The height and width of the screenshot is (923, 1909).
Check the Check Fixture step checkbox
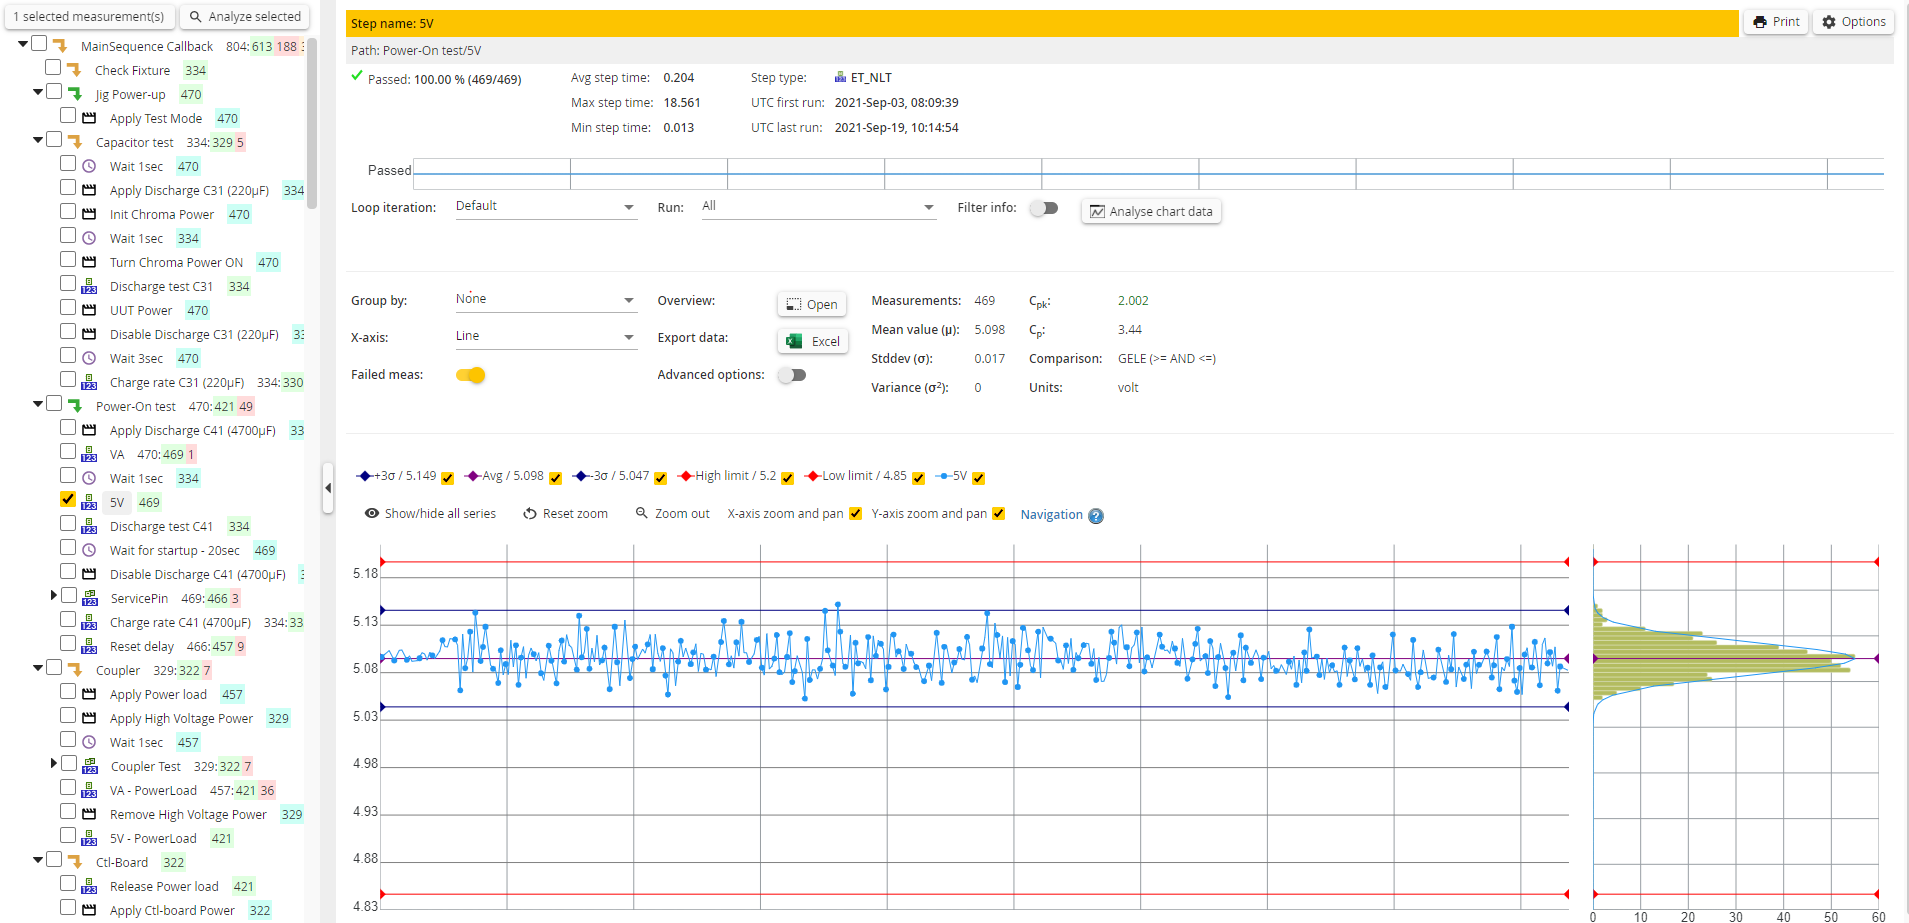(53, 67)
